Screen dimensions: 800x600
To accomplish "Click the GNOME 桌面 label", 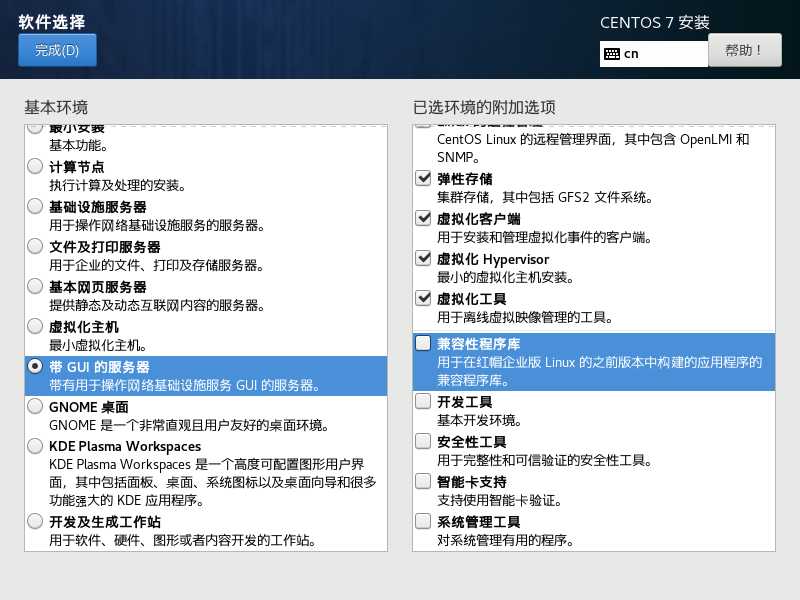I will click(x=89, y=407).
